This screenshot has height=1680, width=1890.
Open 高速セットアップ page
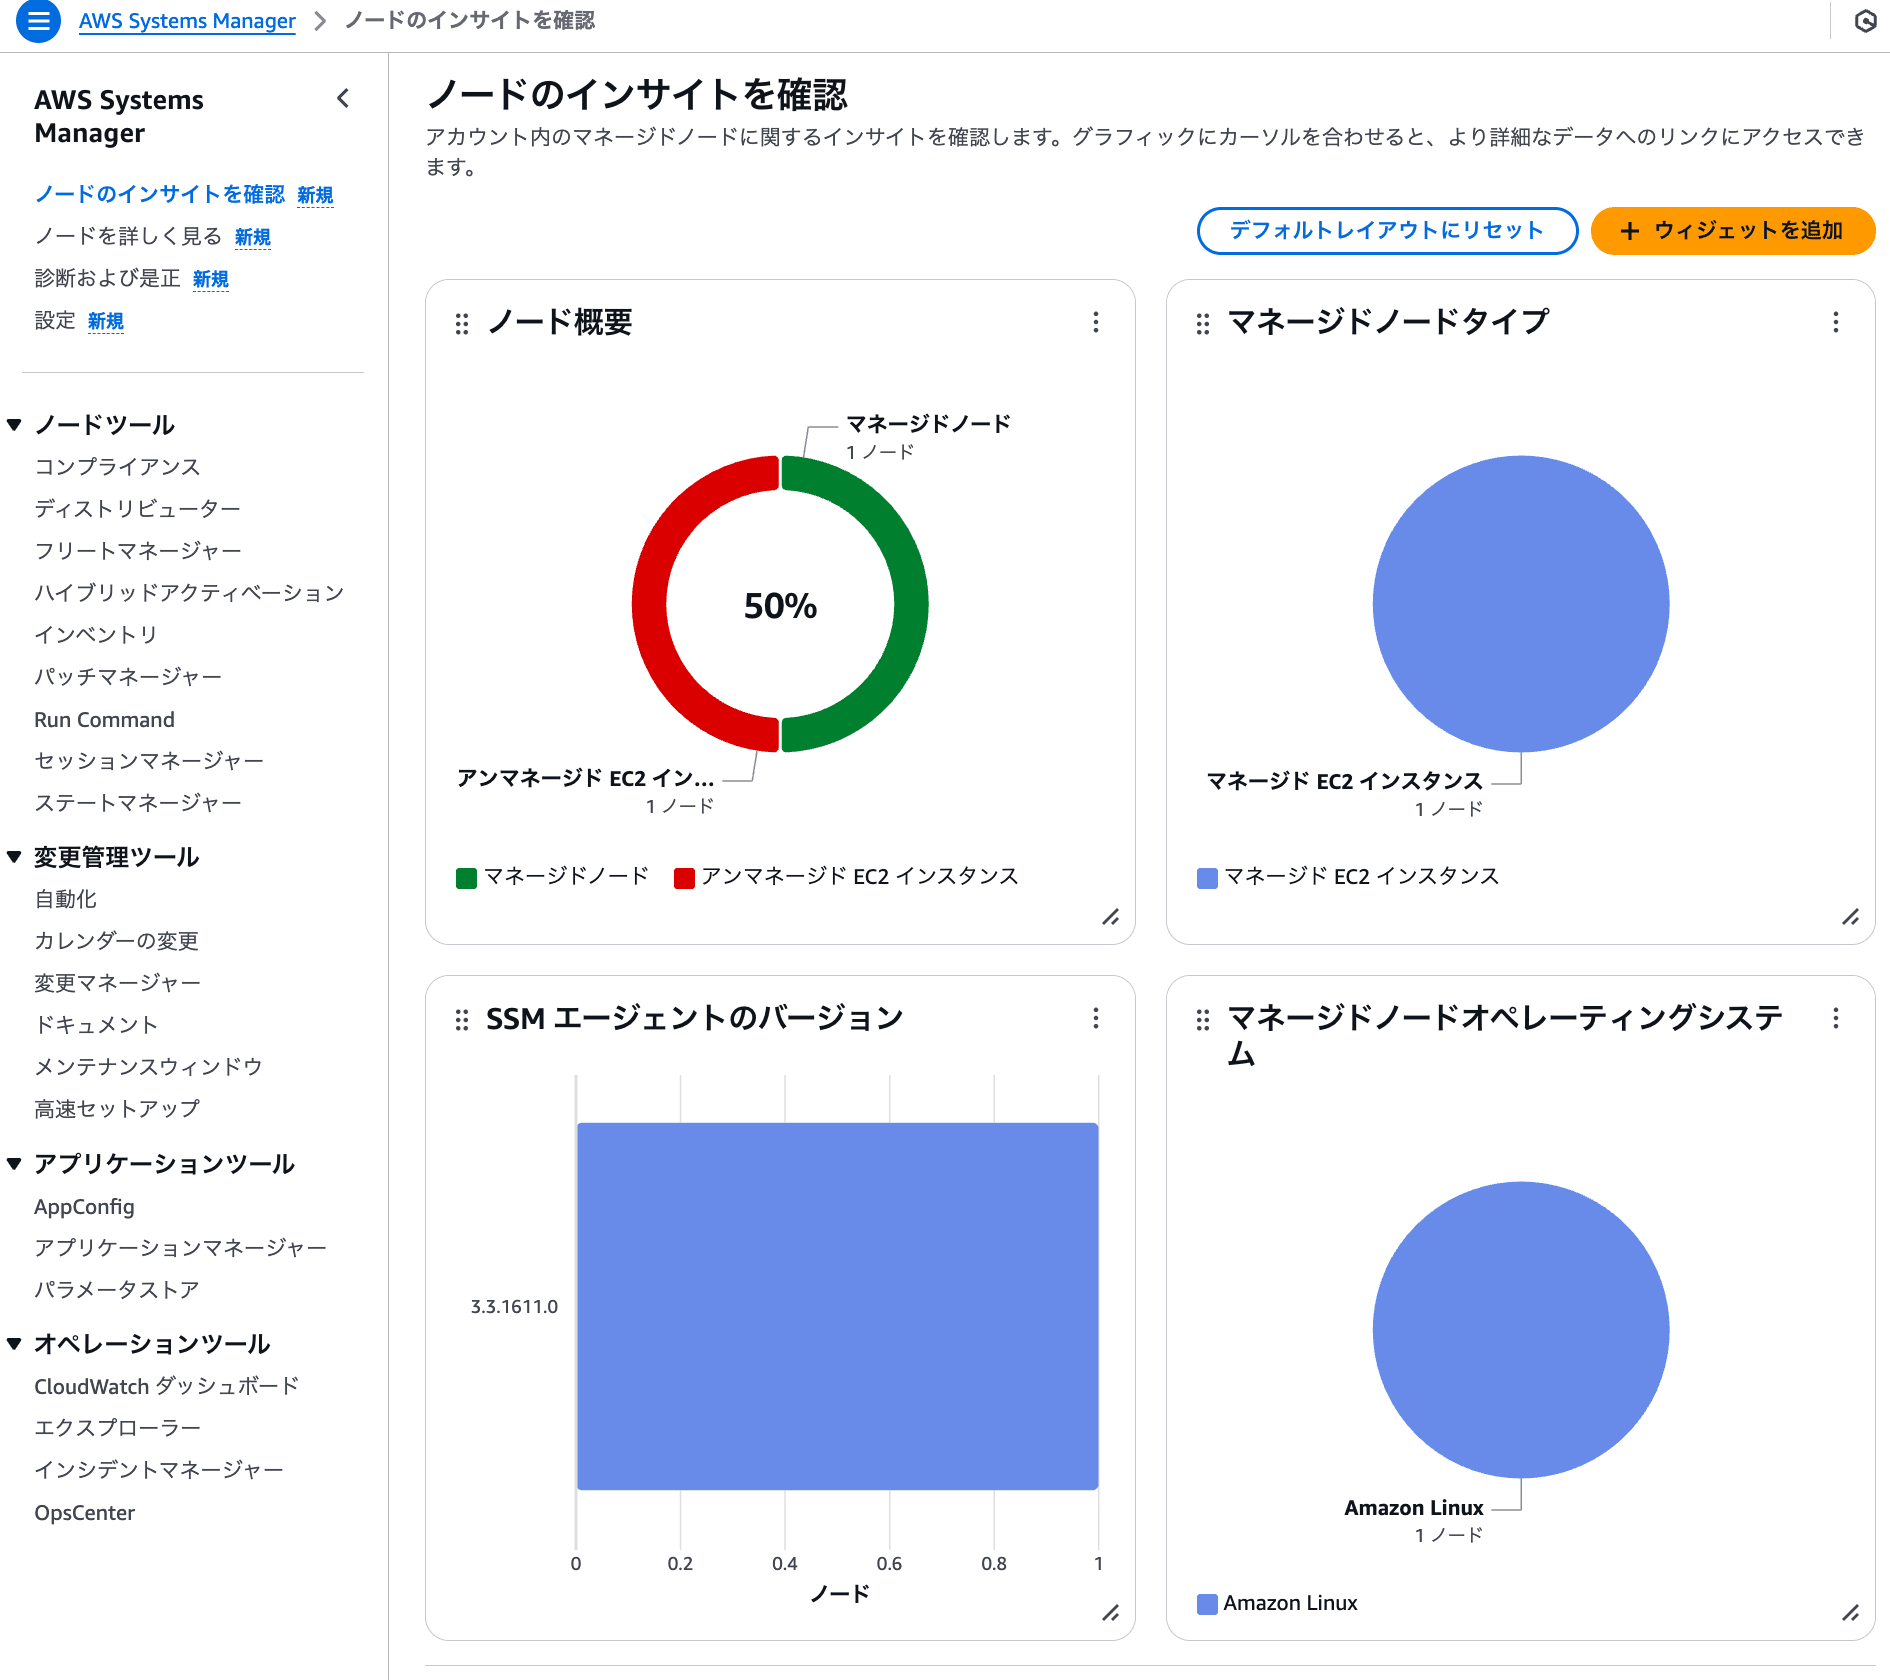click(117, 1109)
